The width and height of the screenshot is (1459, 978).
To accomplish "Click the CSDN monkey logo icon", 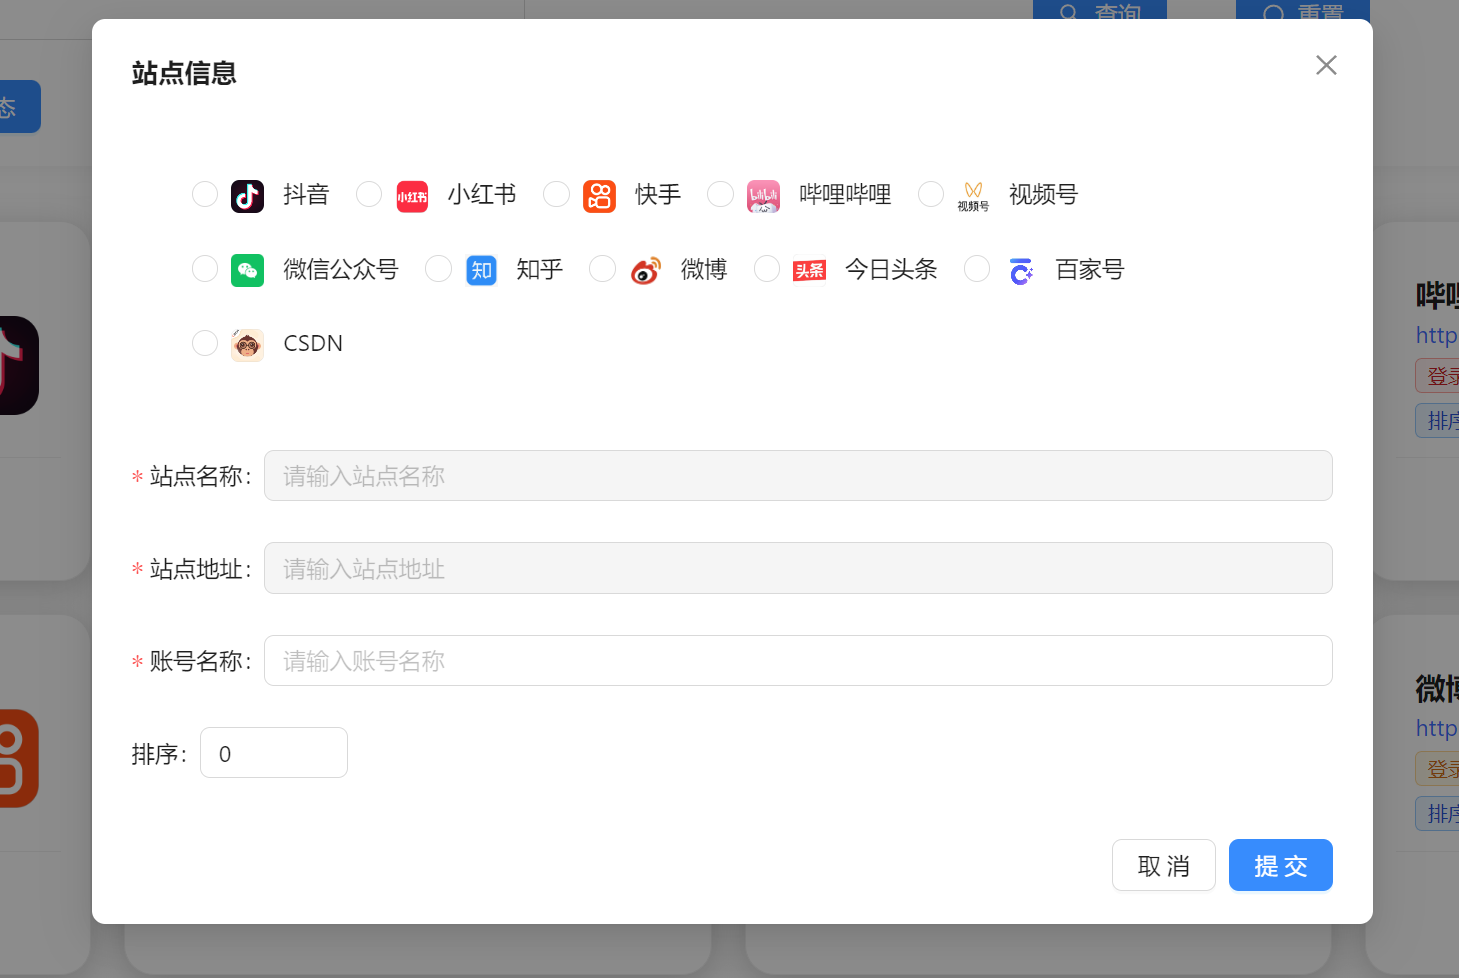I will pos(248,345).
